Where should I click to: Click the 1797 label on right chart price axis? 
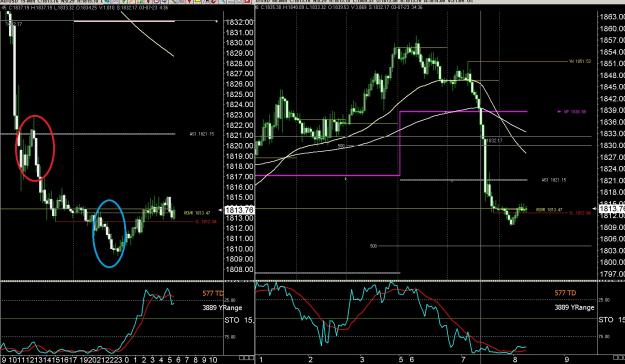click(x=612, y=274)
